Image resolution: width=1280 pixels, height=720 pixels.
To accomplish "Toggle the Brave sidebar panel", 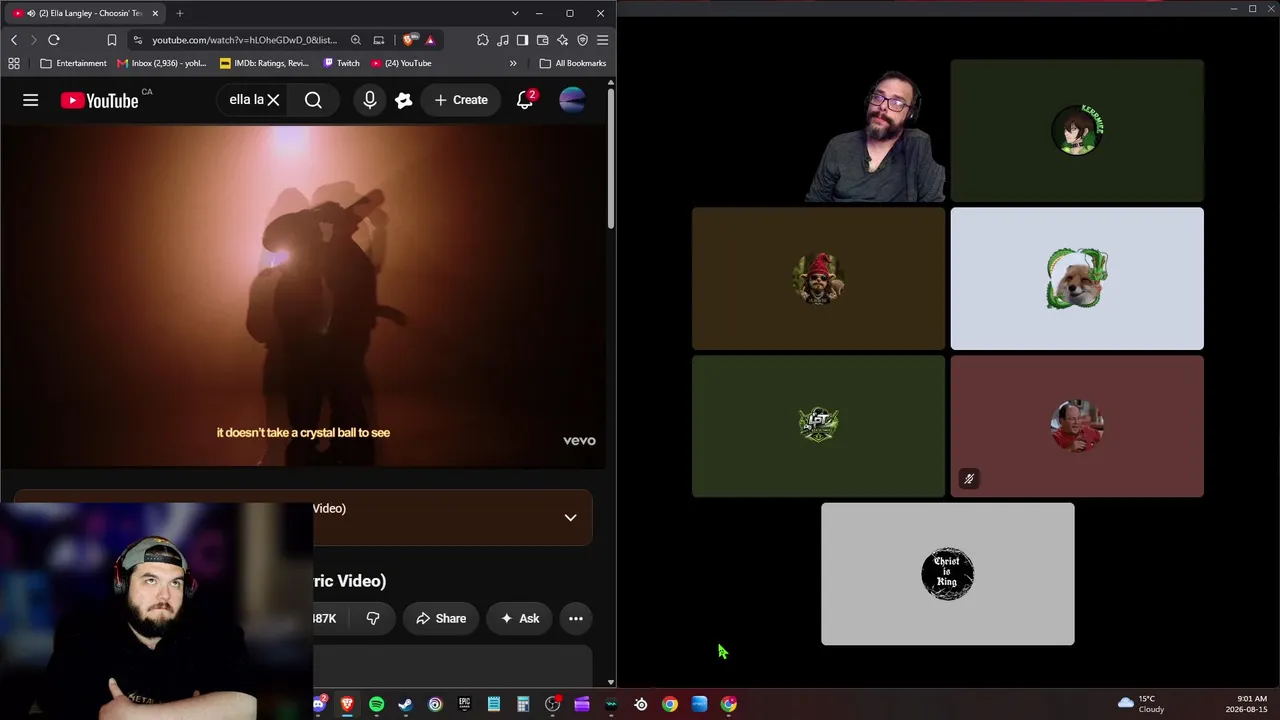I will pos(522,40).
